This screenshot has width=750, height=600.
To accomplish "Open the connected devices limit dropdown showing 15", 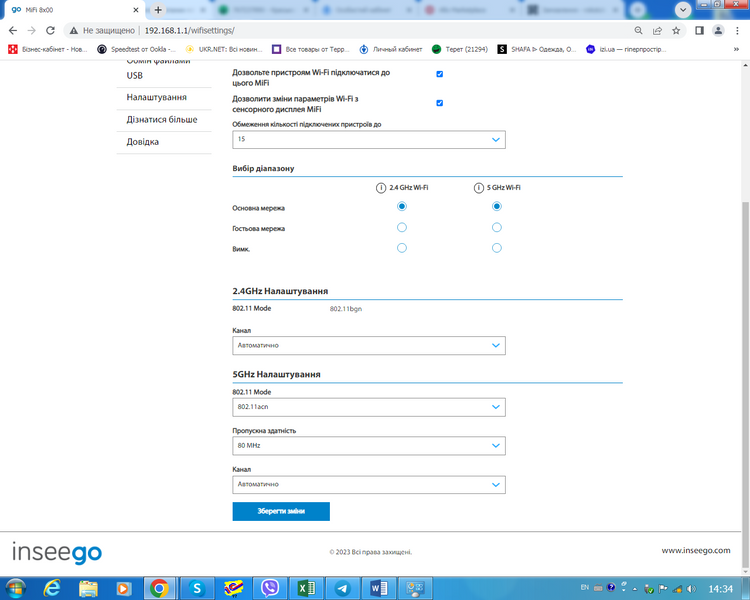I will click(369, 140).
